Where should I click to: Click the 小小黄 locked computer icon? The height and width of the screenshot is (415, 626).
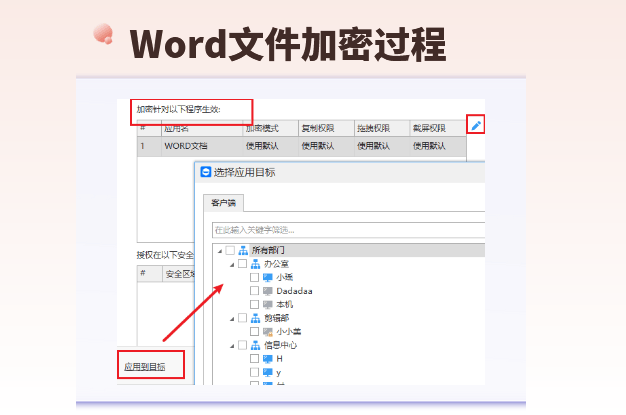[267, 332]
